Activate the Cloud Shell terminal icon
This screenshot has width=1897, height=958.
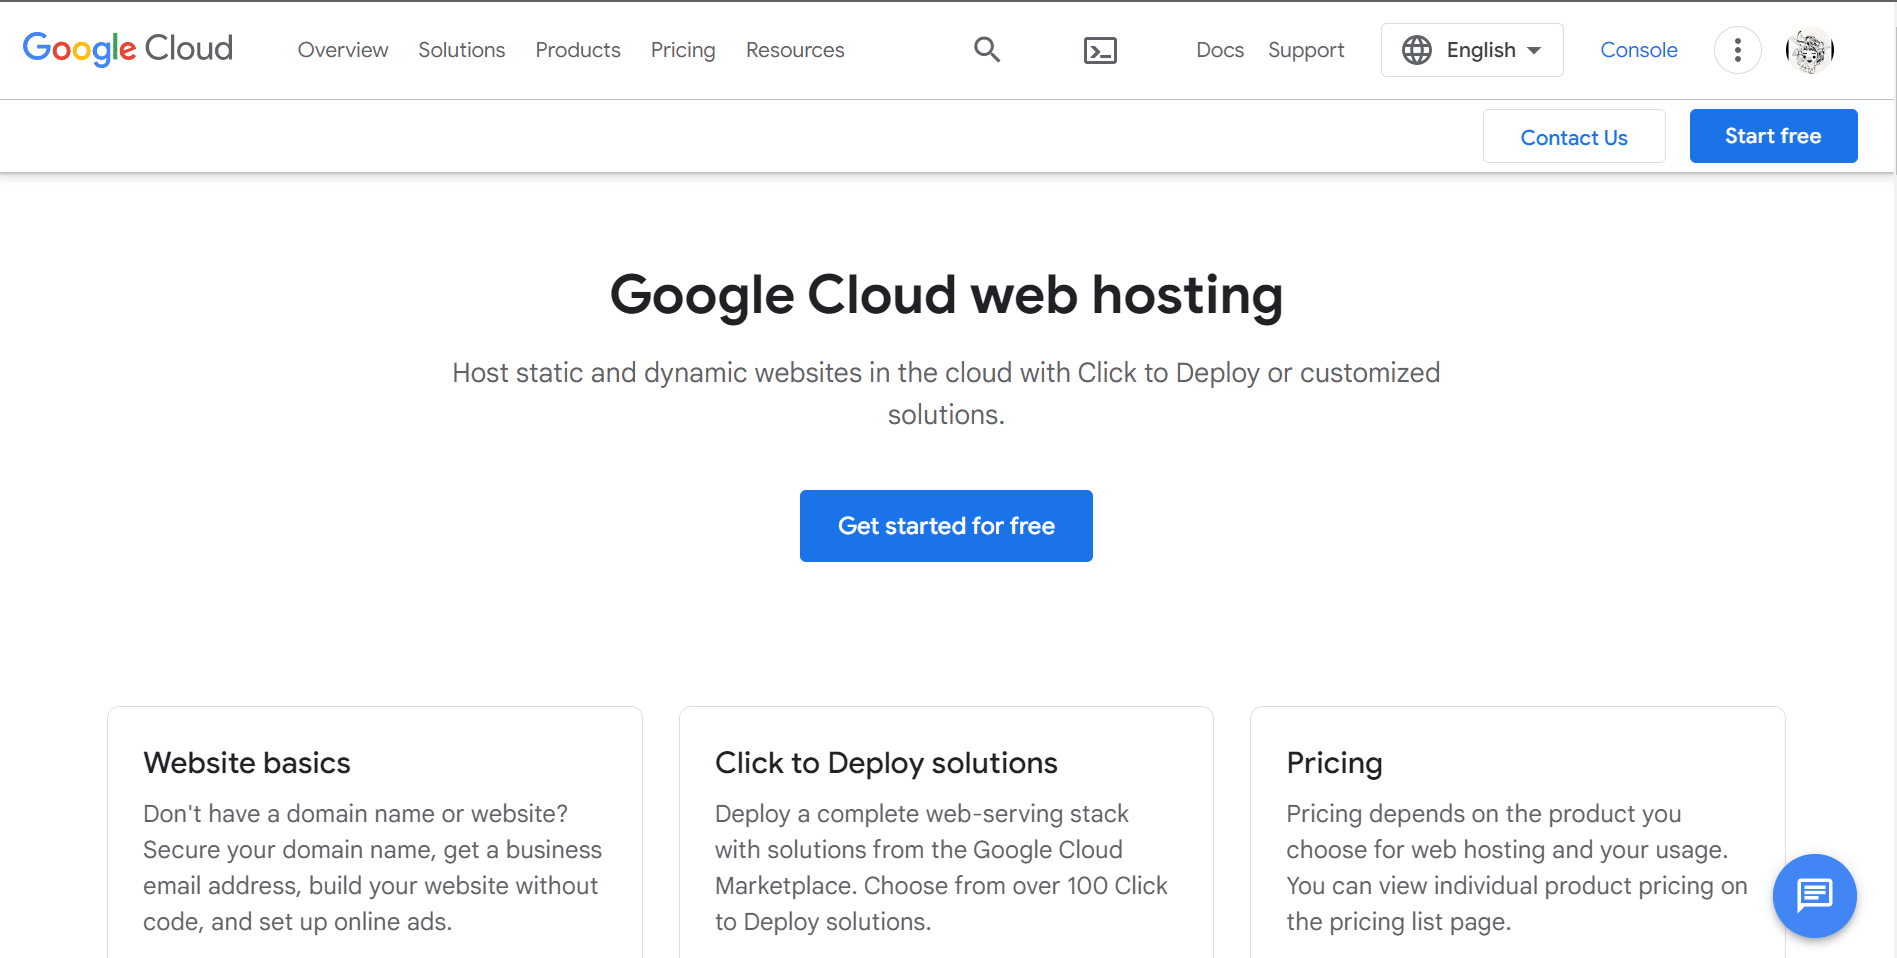[x=1100, y=50]
